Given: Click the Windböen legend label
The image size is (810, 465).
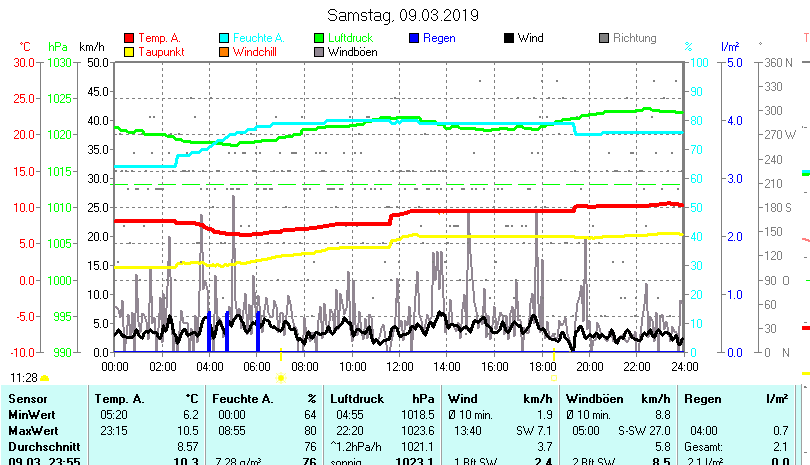Looking at the screenshot, I should pos(352,52).
